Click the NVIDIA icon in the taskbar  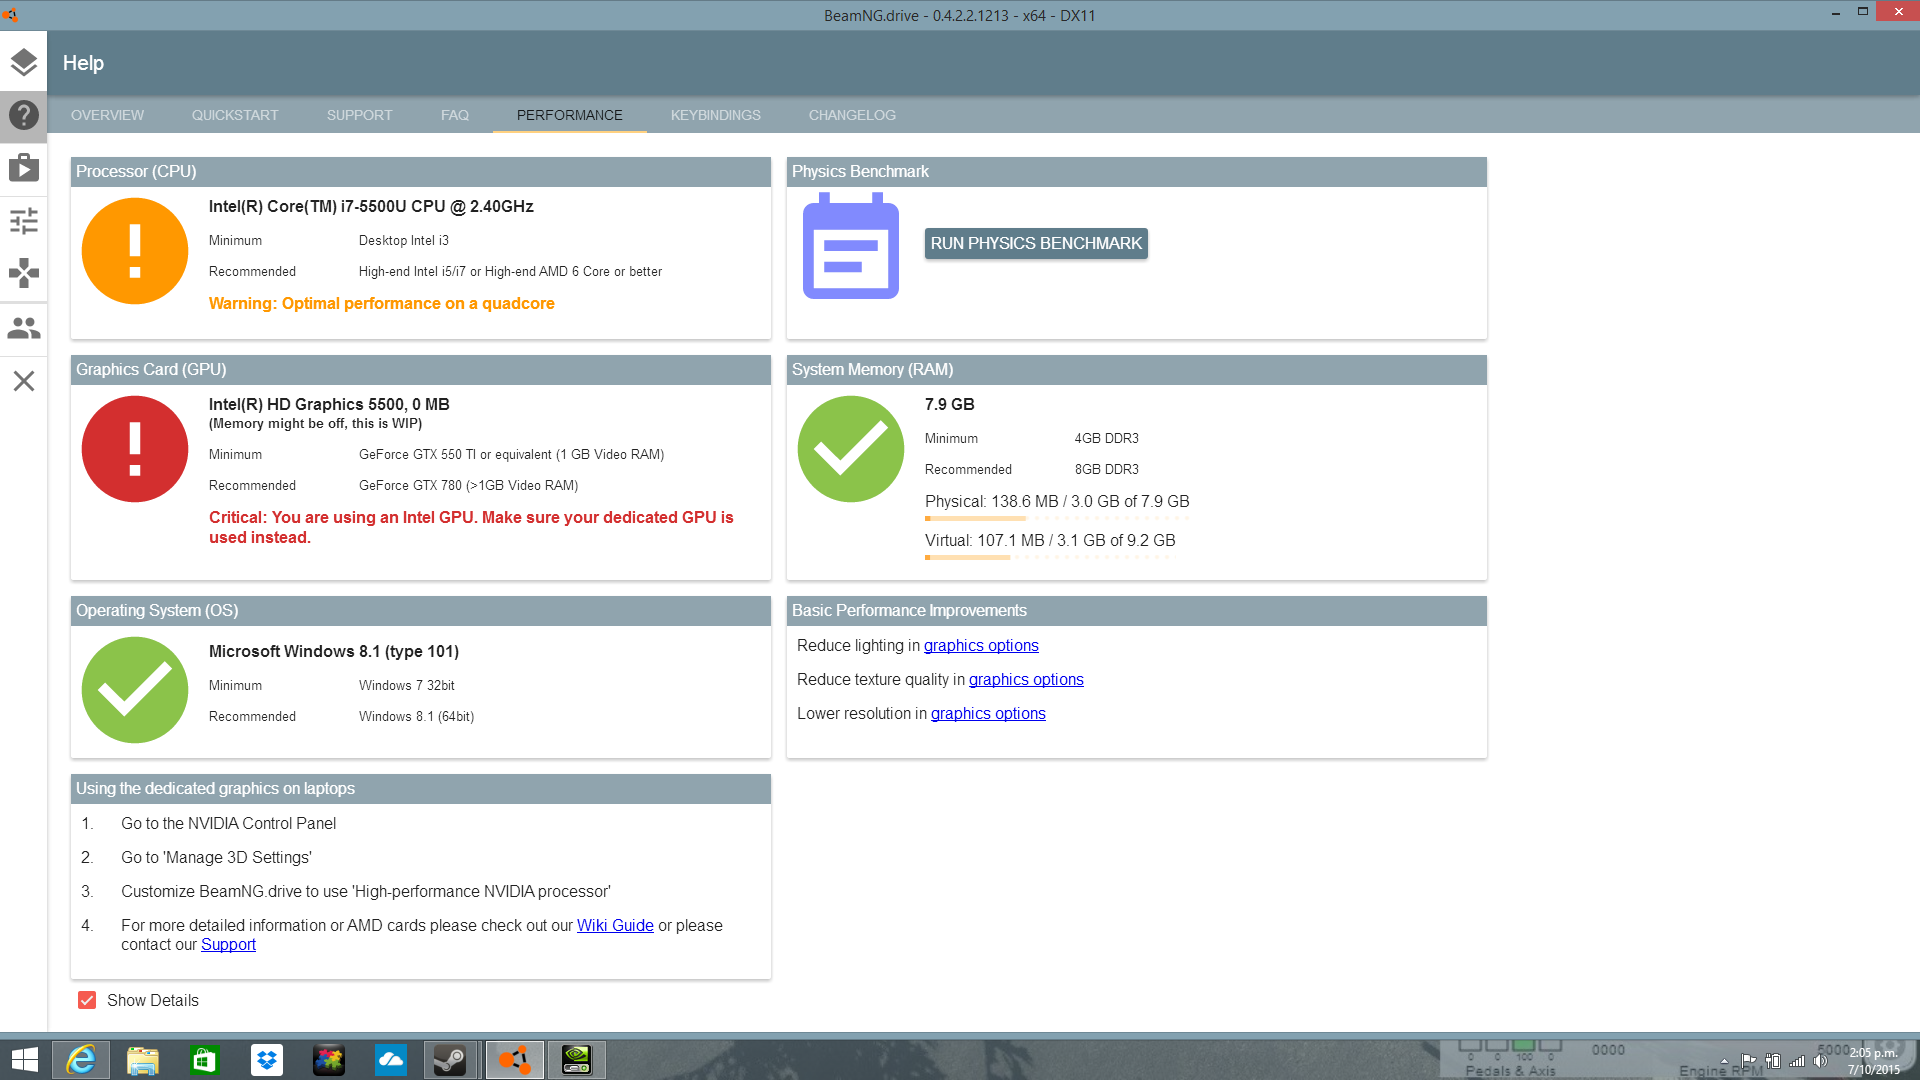577,1060
